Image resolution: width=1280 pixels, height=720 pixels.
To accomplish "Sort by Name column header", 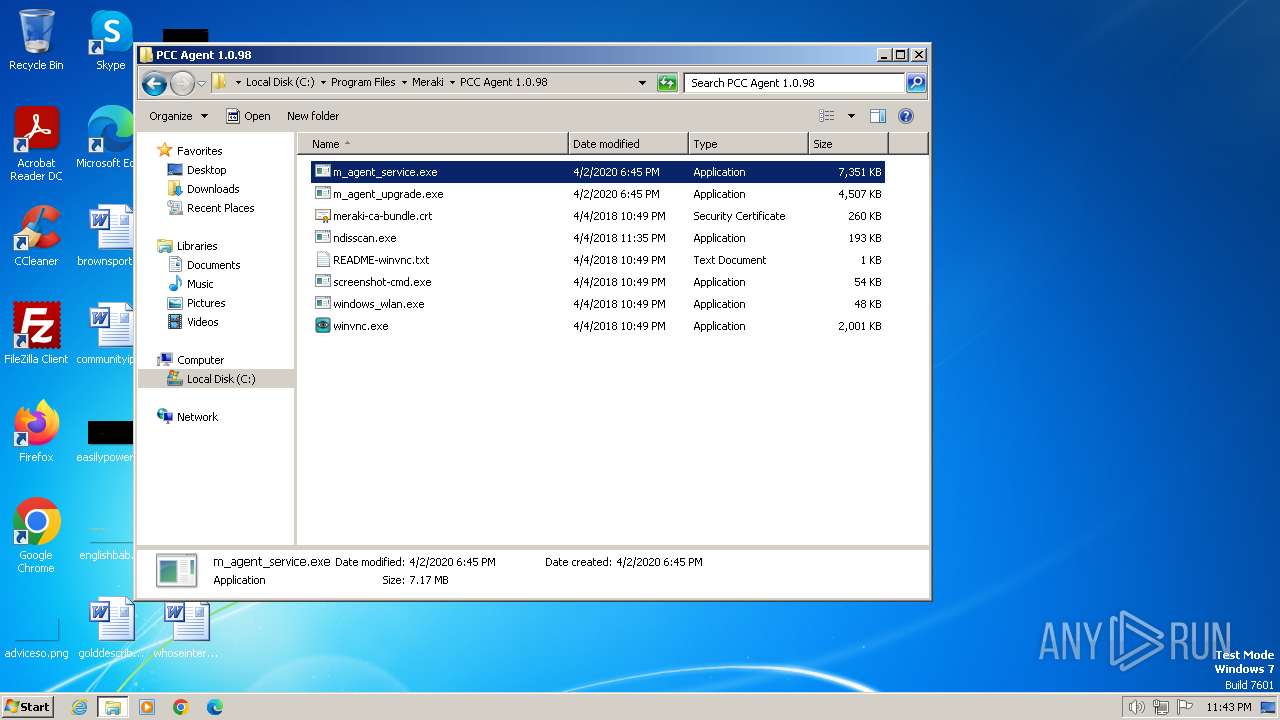I will point(432,144).
